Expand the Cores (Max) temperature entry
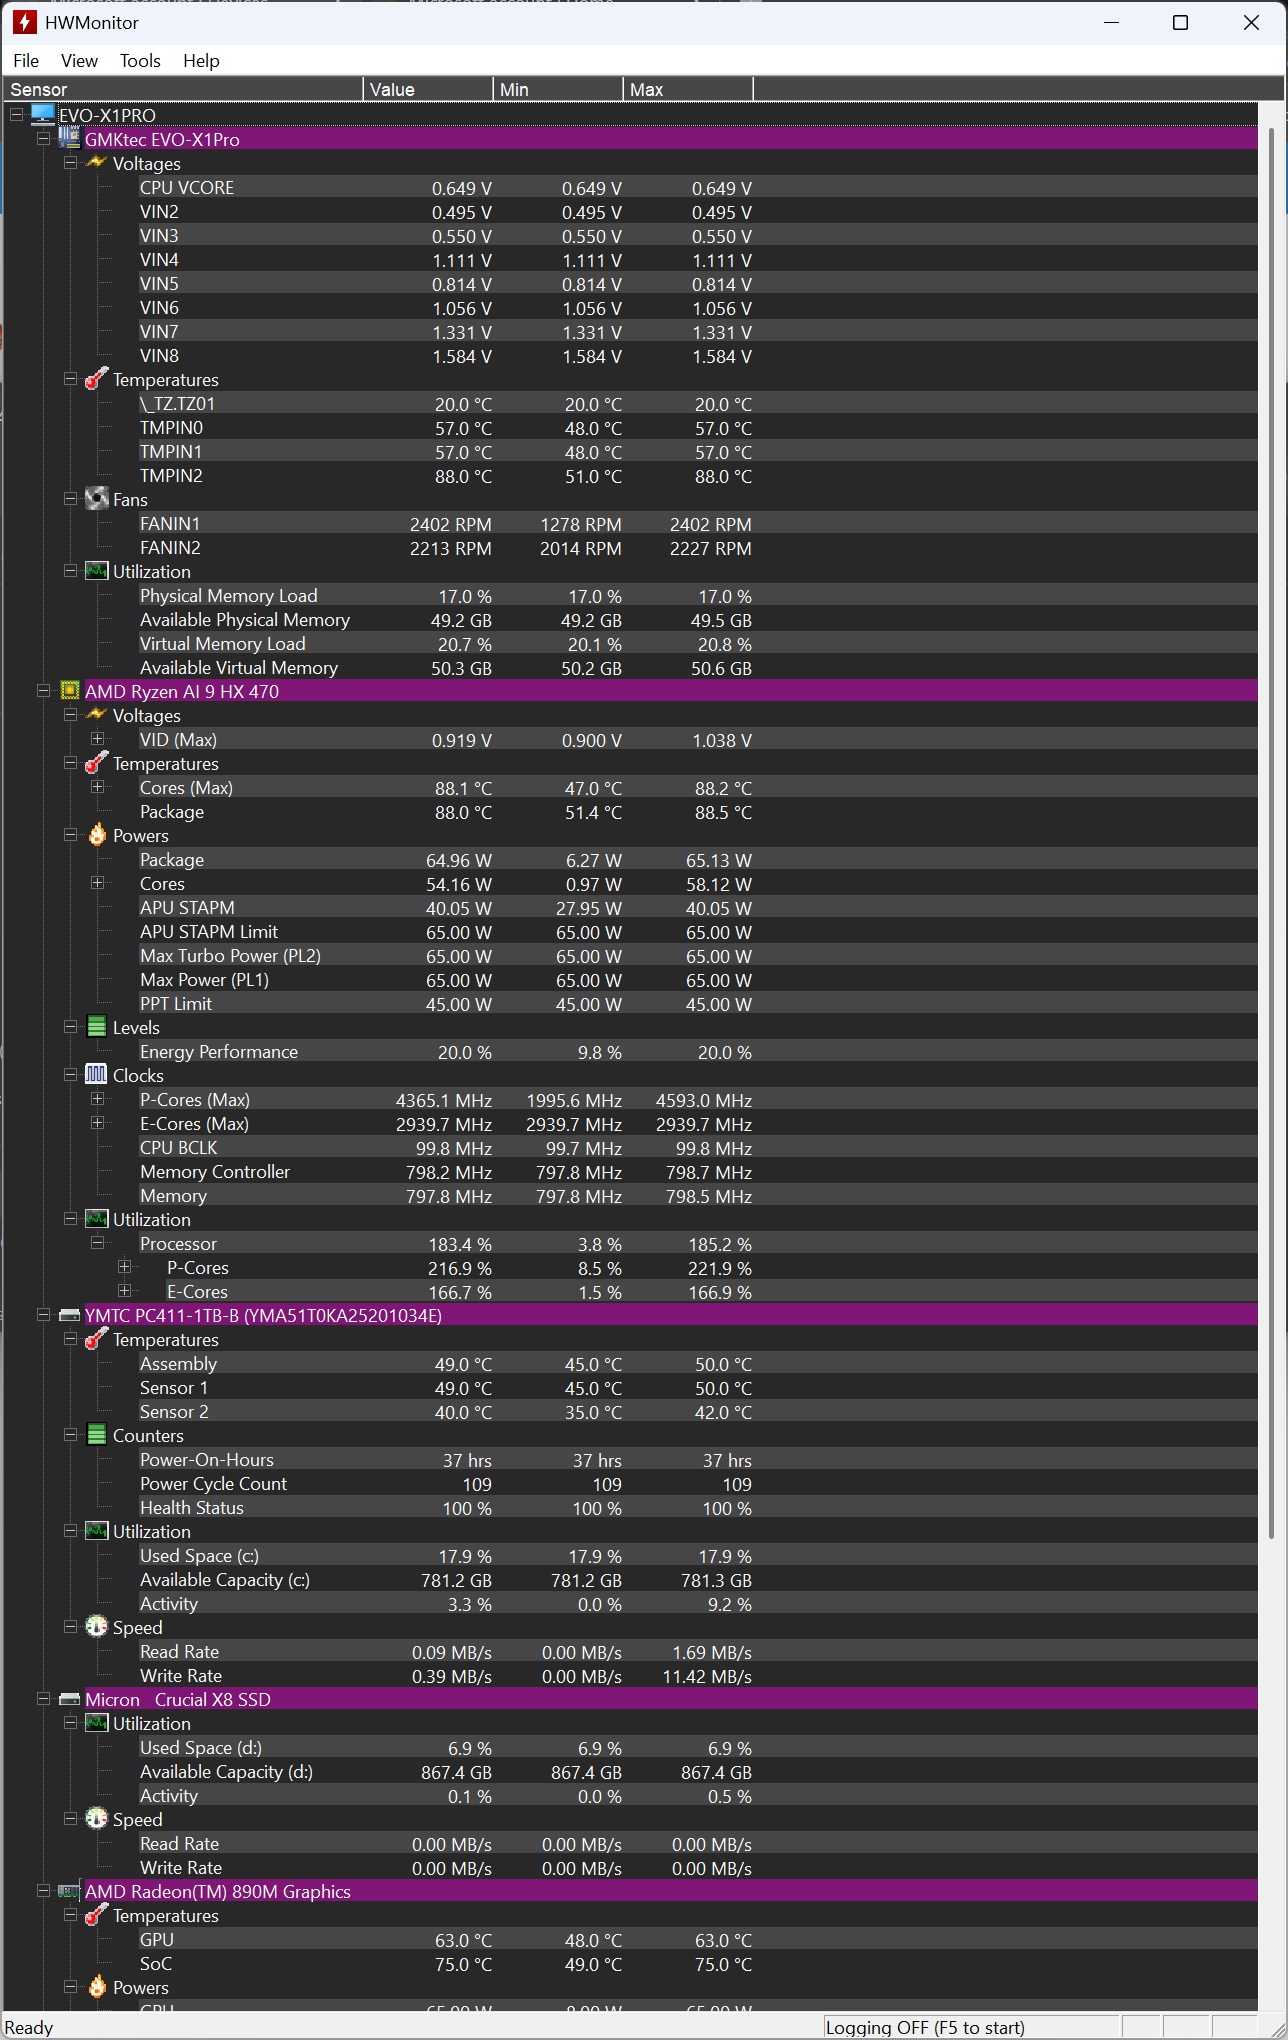Image resolution: width=1288 pixels, height=2040 pixels. pos(97,786)
